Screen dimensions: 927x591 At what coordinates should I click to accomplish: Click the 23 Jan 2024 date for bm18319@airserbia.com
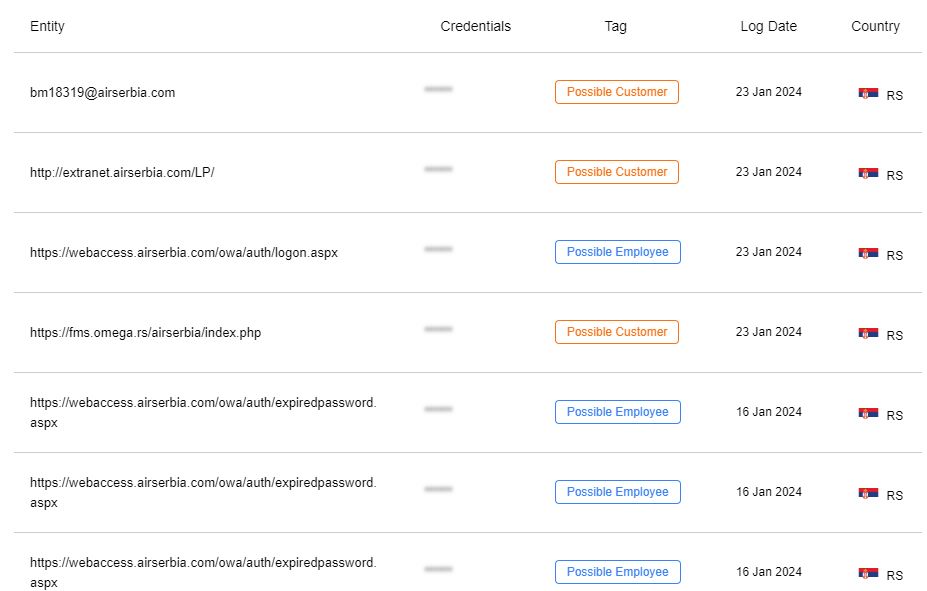pos(769,92)
